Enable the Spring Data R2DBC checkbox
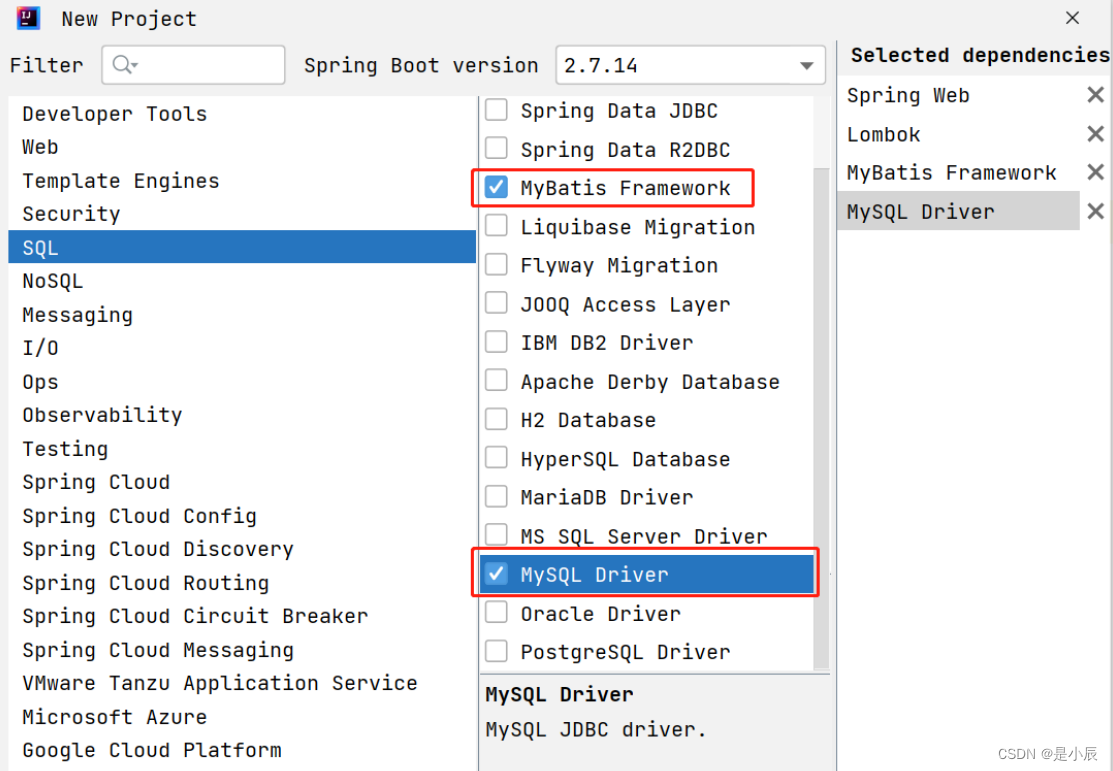Image resolution: width=1113 pixels, height=771 pixels. [x=496, y=148]
